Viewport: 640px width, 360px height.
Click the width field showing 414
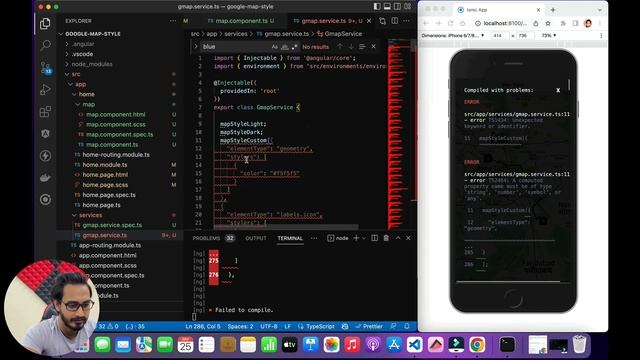(x=499, y=36)
